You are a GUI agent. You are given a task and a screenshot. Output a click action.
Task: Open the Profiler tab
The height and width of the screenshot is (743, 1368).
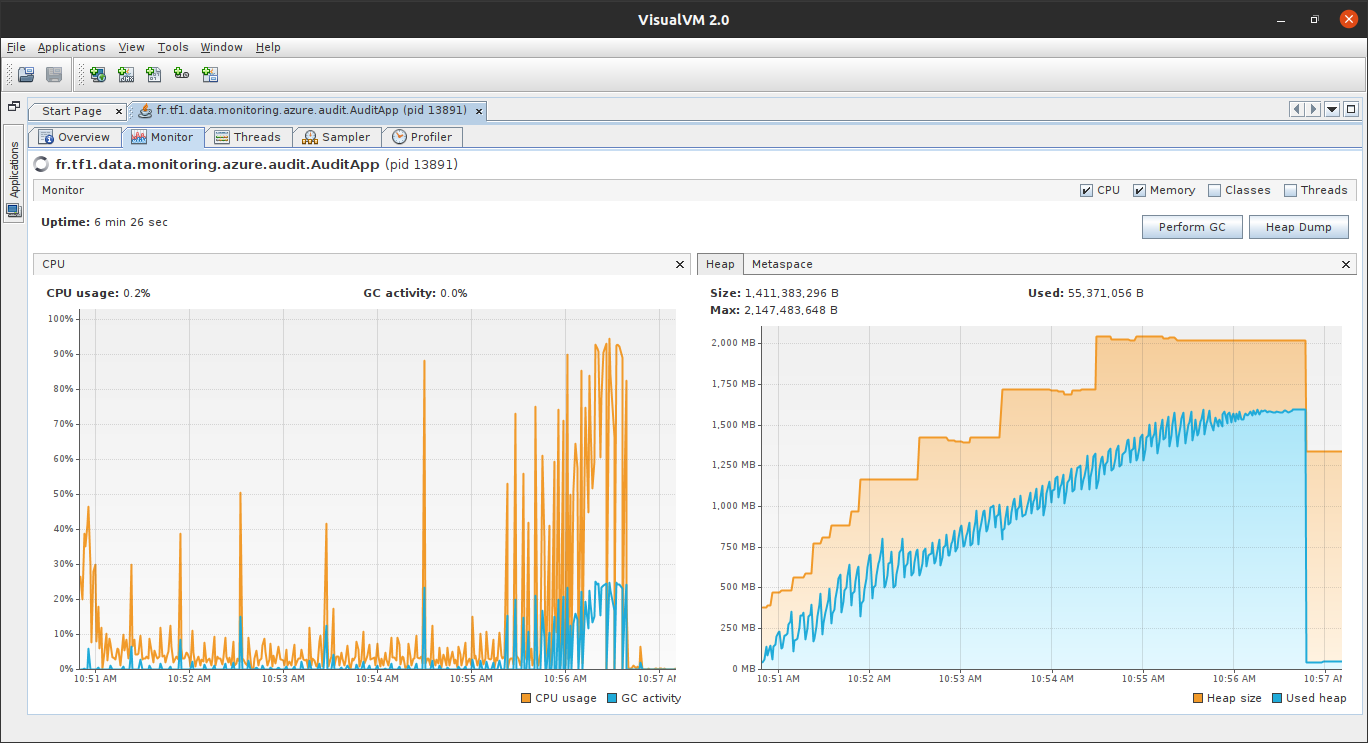coord(423,137)
